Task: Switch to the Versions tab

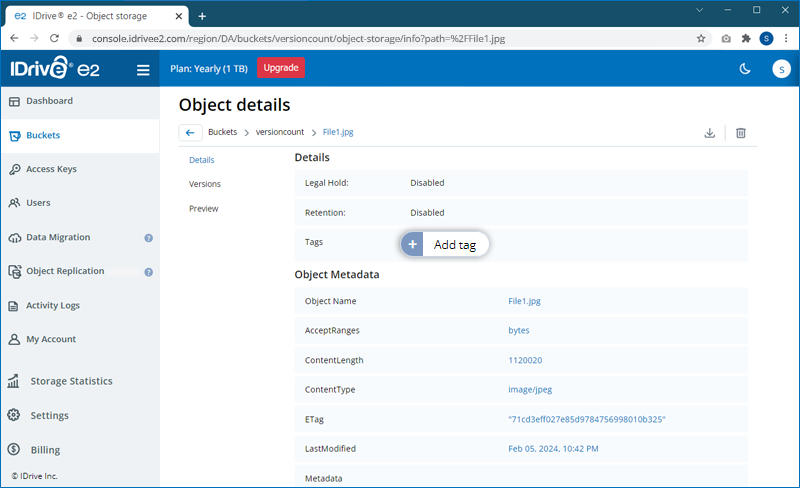Action: (205, 184)
